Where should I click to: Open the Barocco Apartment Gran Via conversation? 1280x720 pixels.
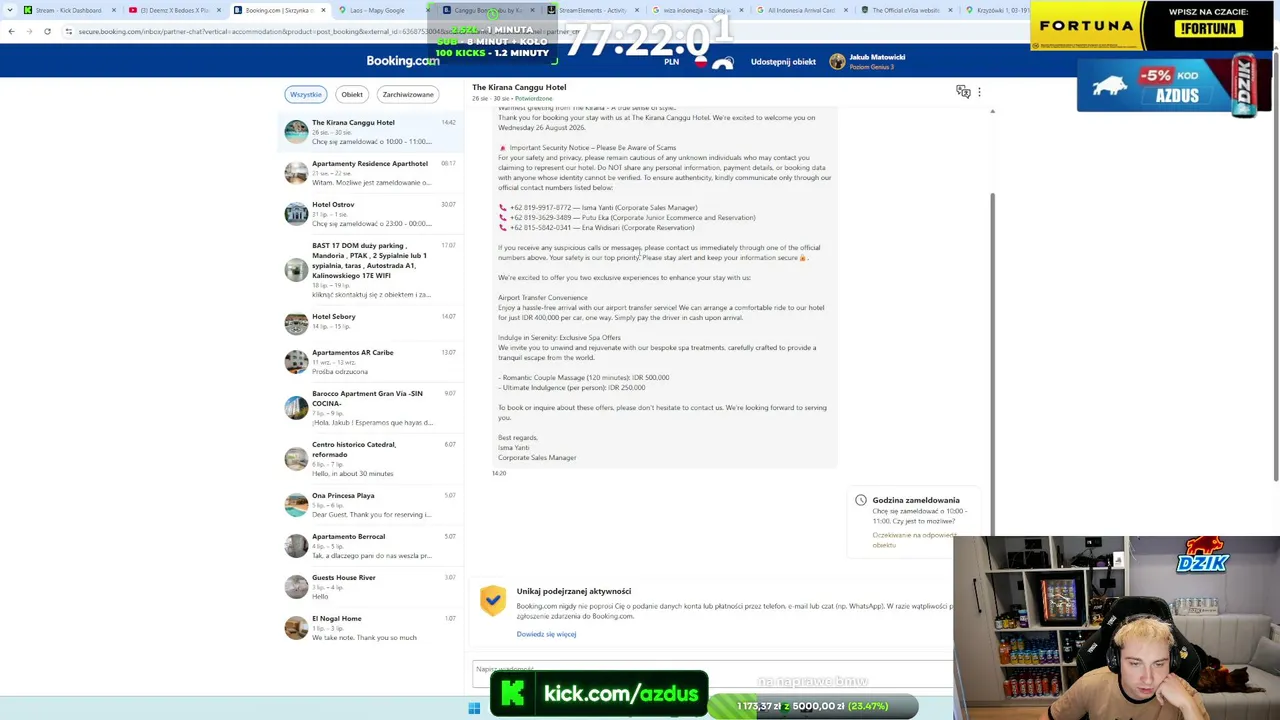[x=370, y=408]
